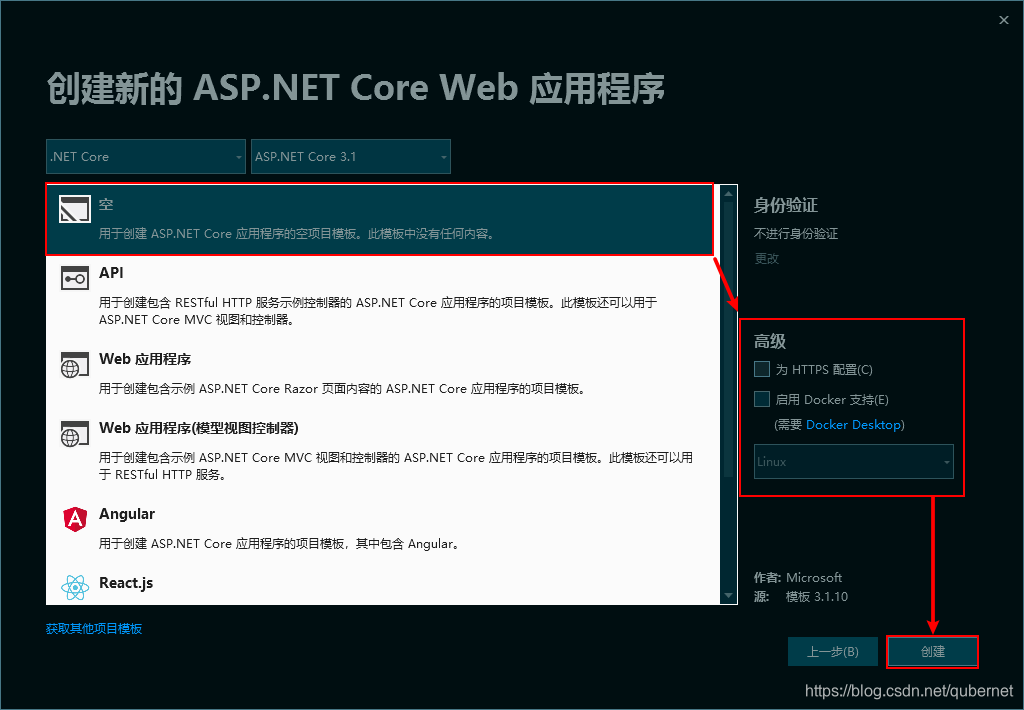Enable the 启用 Docker 支持 checkbox
Viewport: 1024px width, 710px height.
[x=761, y=399]
